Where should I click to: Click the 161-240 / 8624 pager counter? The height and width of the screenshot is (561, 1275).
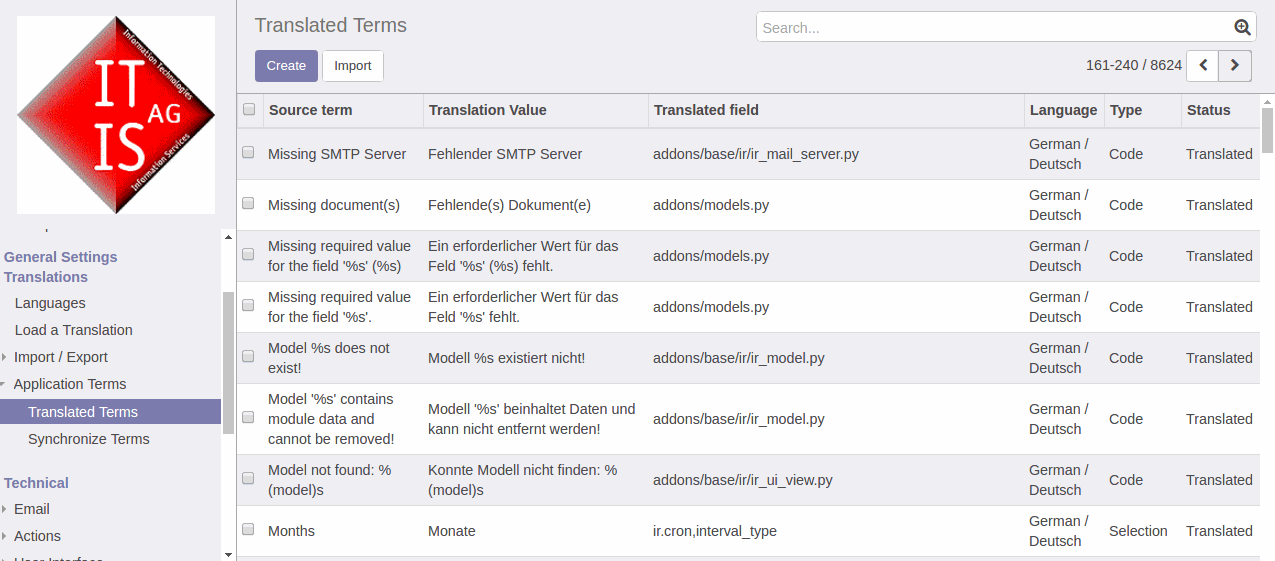(1134, 65)
